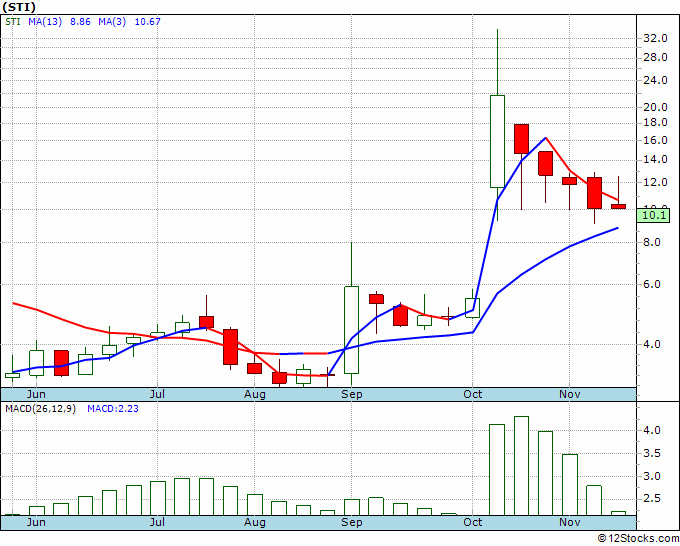Click the 20.0 price axis label
This screenshot has height=546, width=680.
coord(655,108)
